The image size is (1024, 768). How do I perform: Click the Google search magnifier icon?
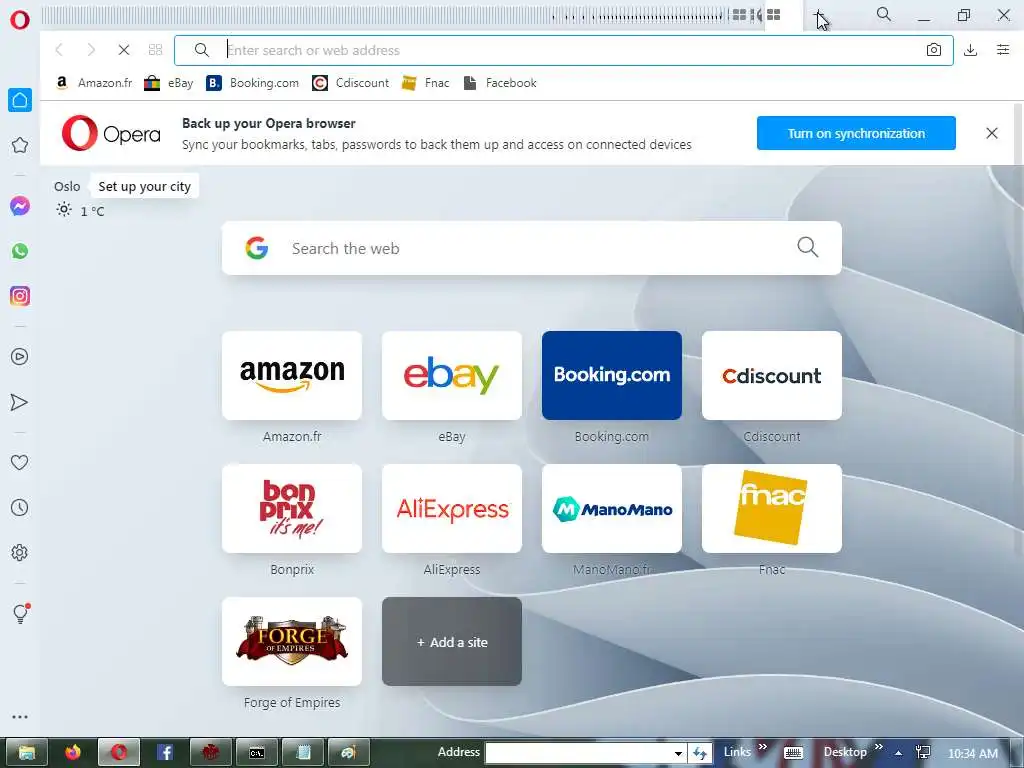click(807, 247)
